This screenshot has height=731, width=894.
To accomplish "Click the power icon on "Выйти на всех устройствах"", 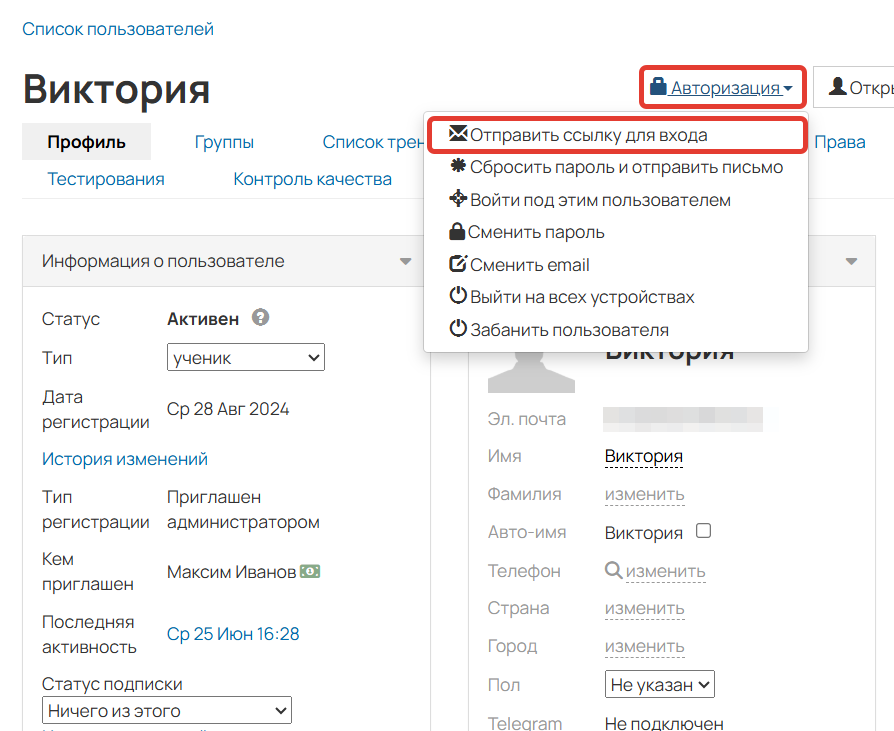I will [x=458, y=297].
